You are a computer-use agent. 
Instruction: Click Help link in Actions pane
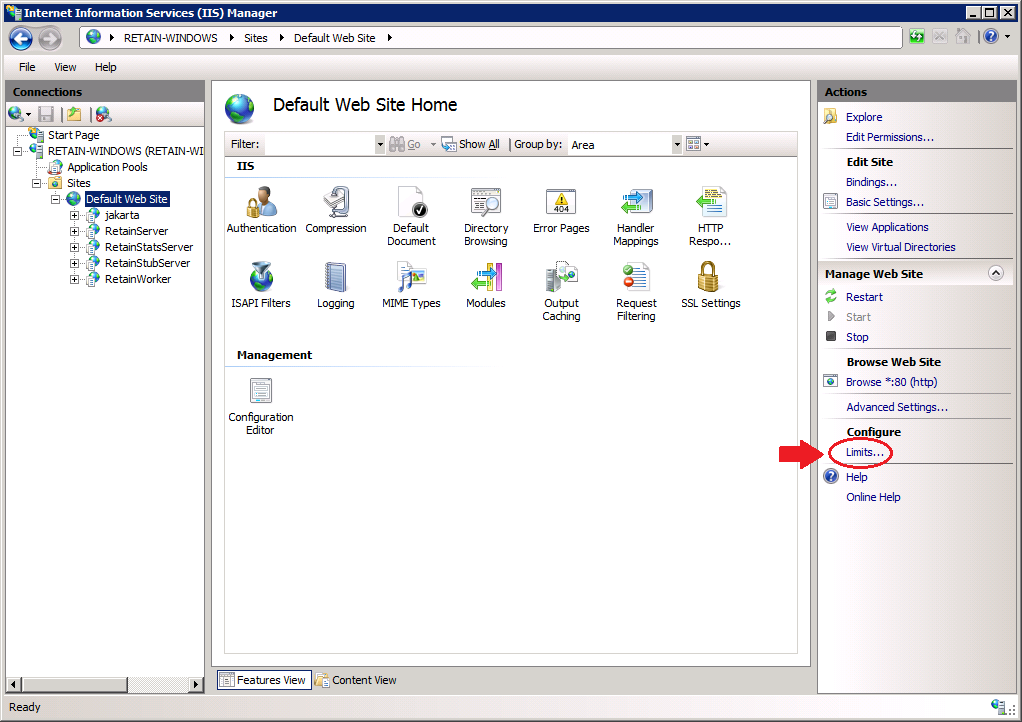point(856,477)
